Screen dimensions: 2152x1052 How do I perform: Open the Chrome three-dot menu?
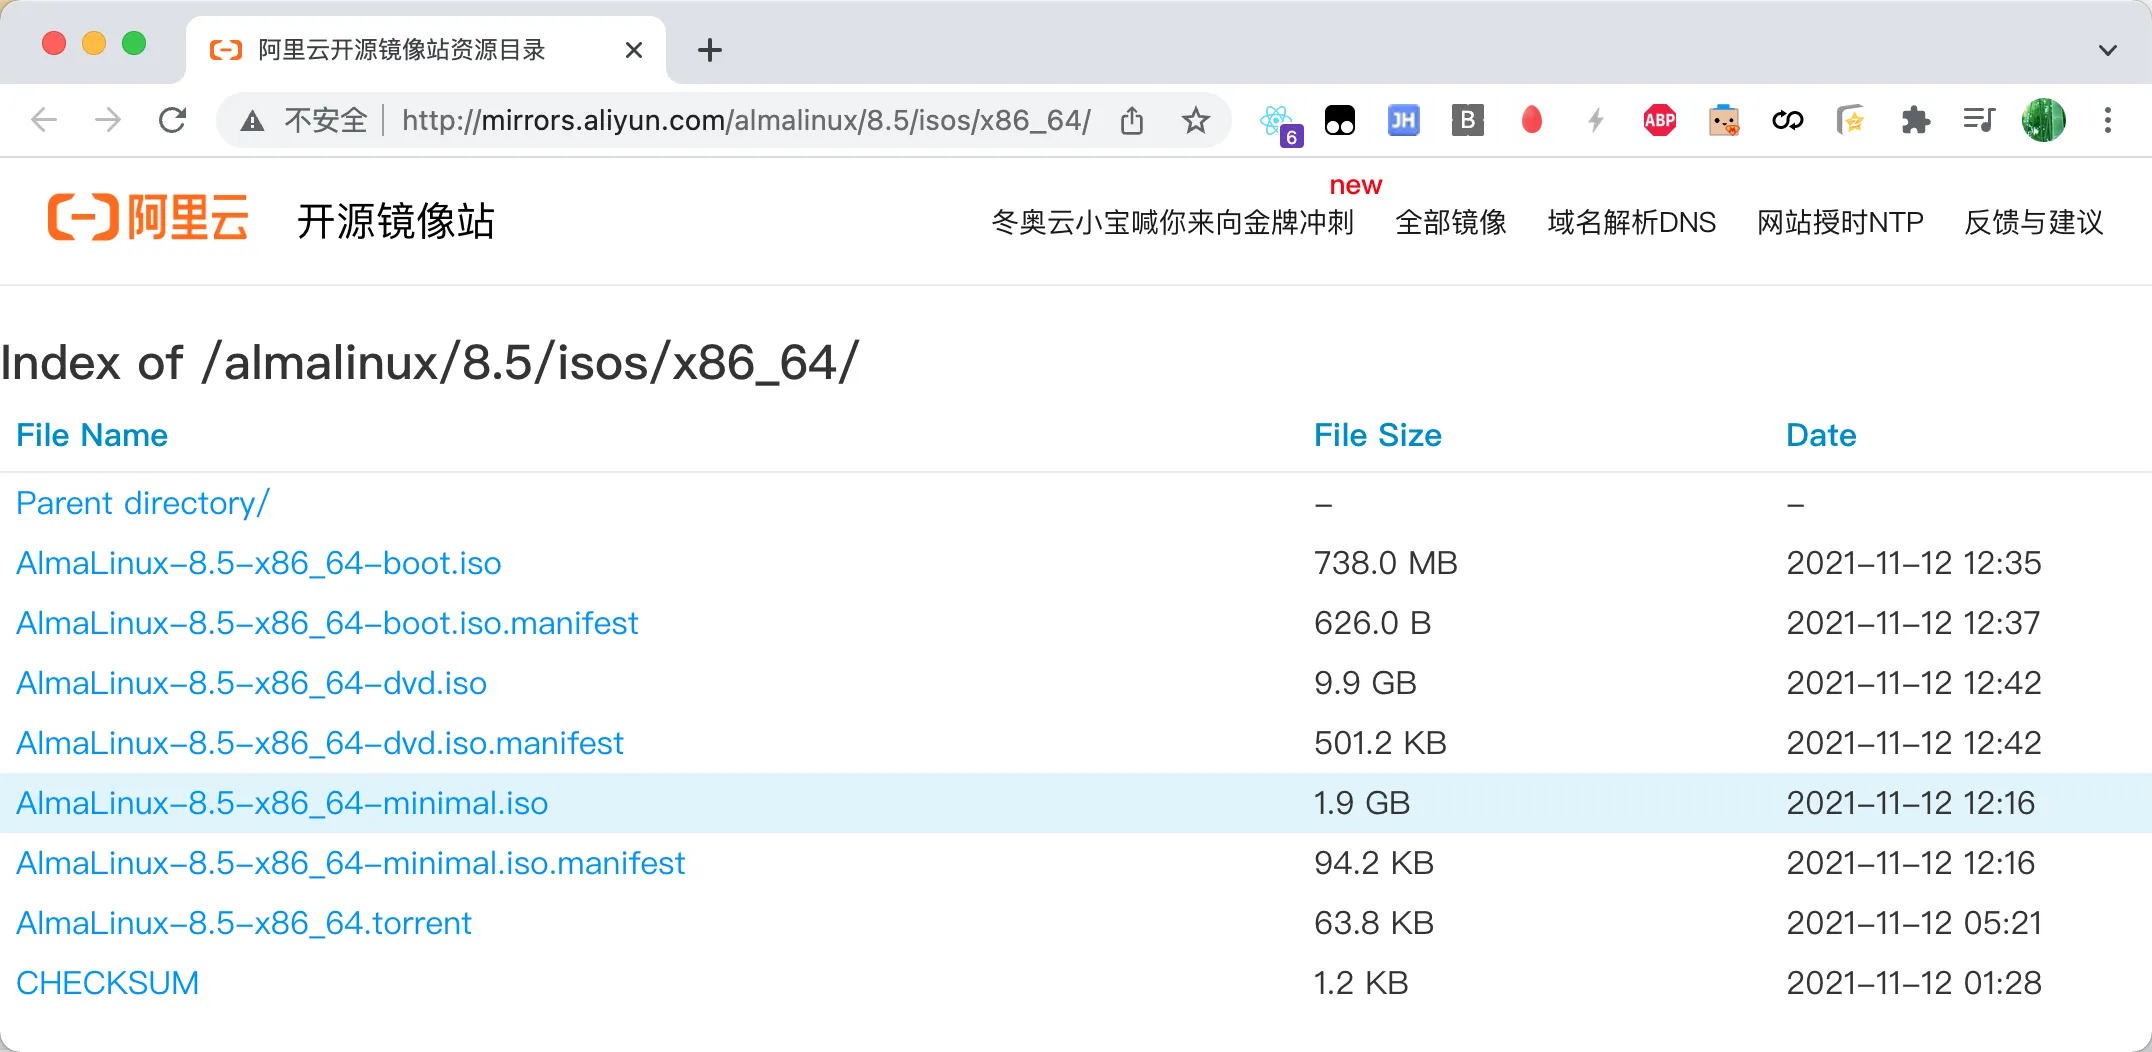2108,121
